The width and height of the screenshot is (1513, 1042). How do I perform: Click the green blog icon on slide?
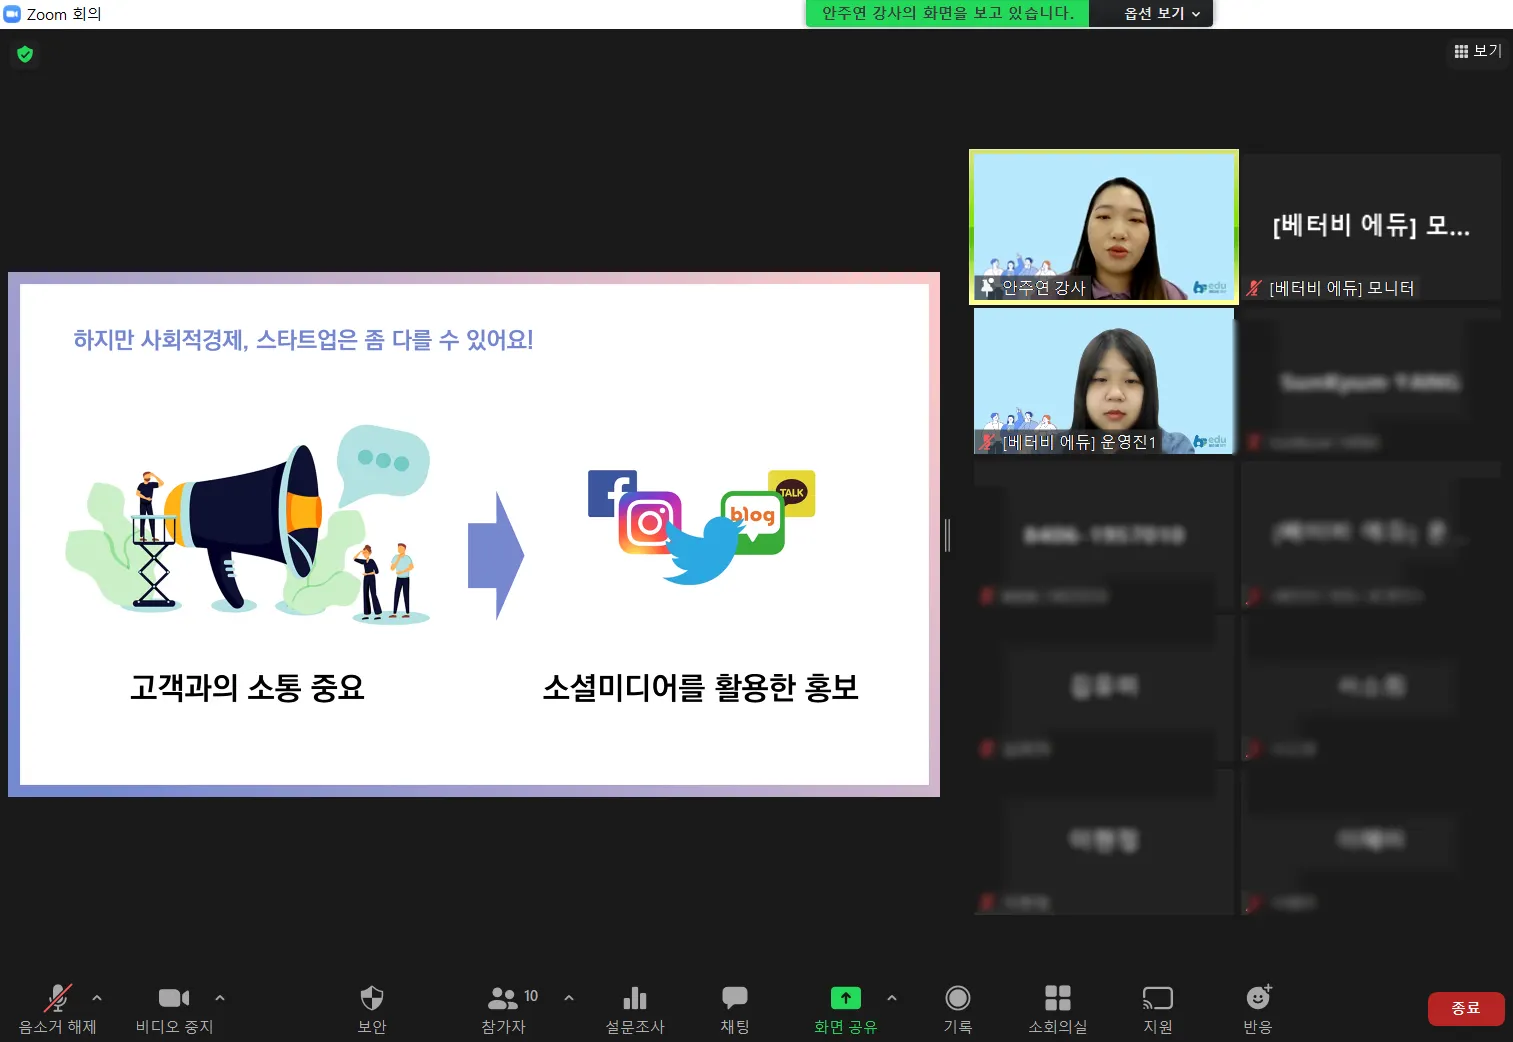coord(753,521)
